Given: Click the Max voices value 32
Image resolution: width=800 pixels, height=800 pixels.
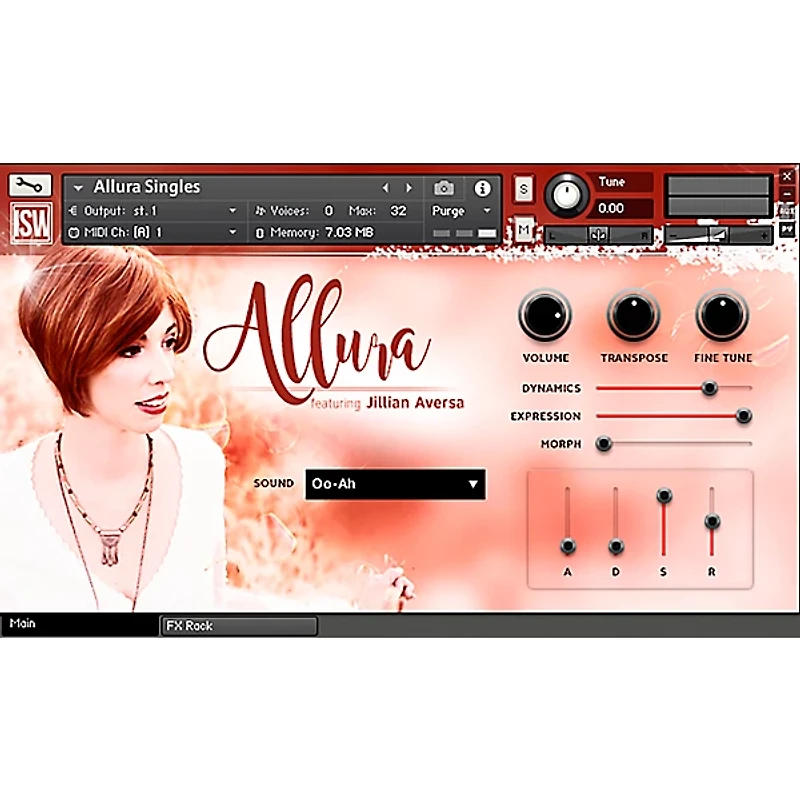Looking at the screenshot, I should coord(398,211).
